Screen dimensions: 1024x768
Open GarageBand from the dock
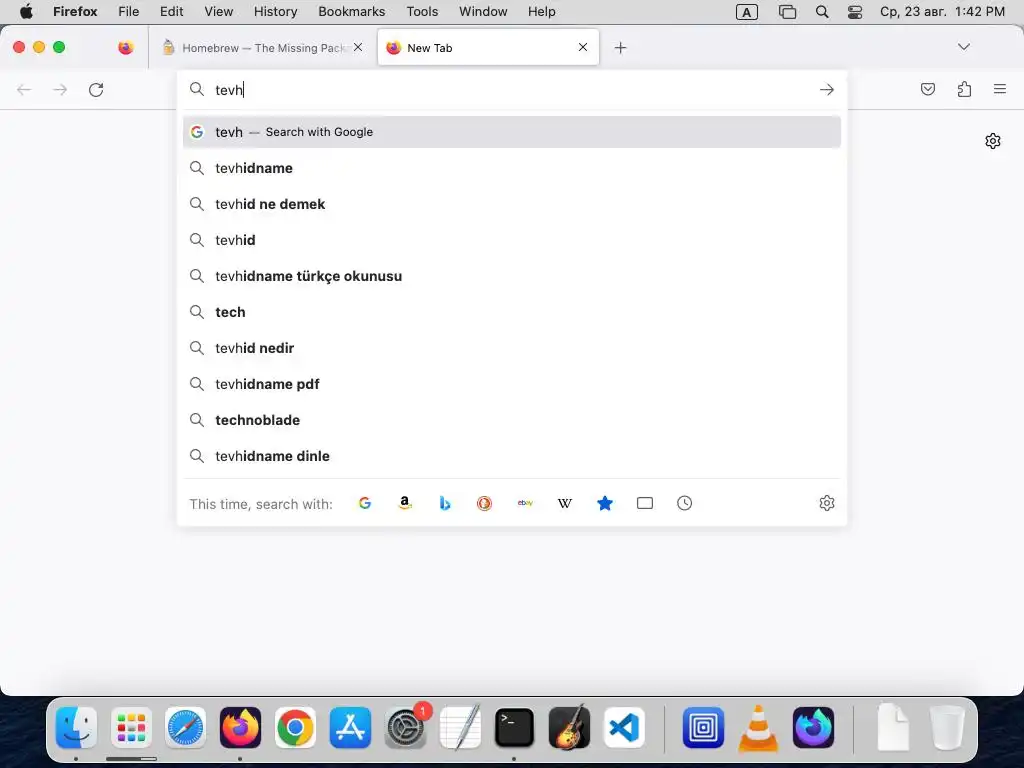569,727
